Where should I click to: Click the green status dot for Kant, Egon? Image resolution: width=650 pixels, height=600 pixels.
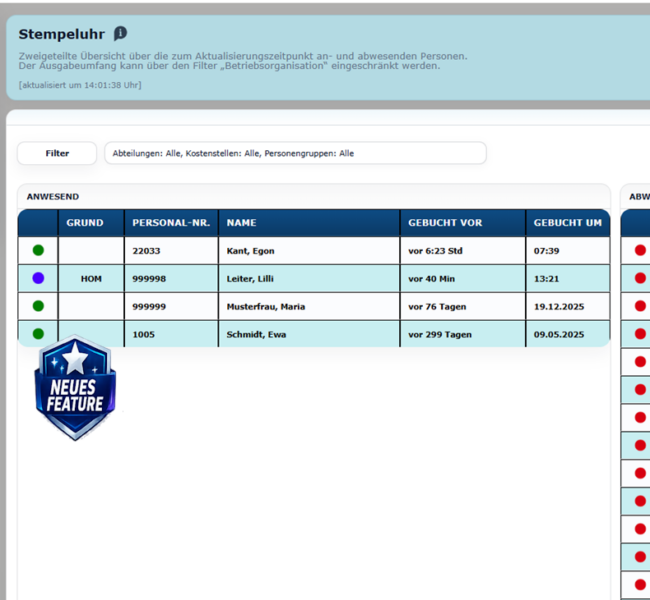[x=38, y=250]
